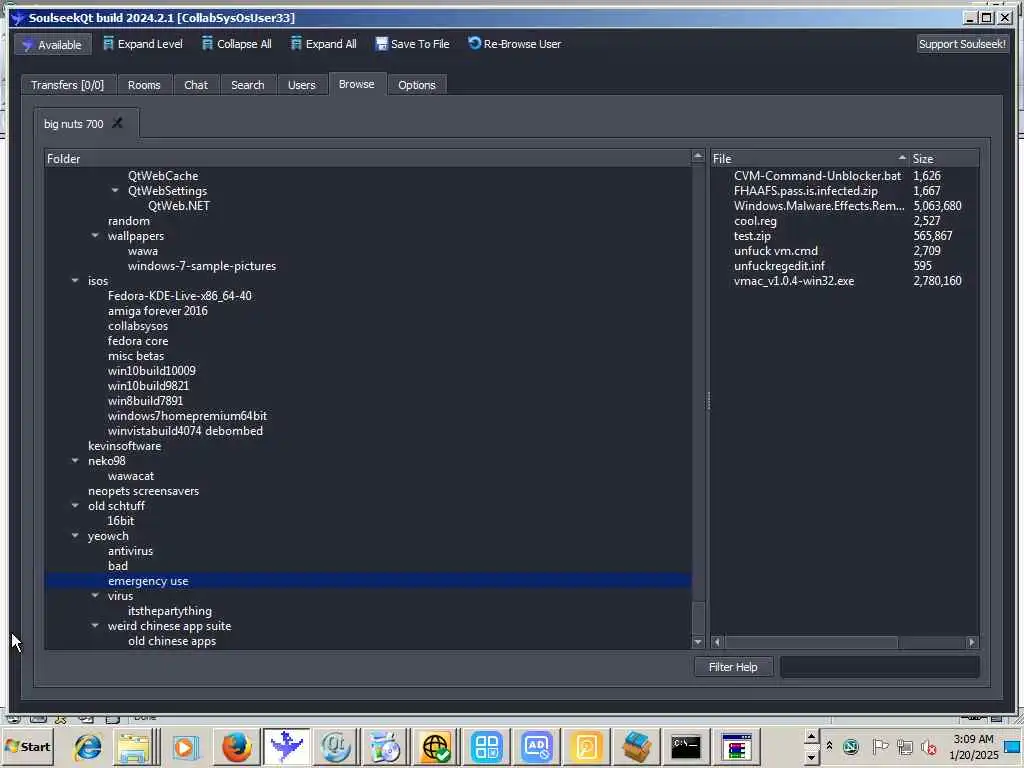The image size is (1024, 768).
Task: Select the itsthepartything folder
Action: coord(170,611)
